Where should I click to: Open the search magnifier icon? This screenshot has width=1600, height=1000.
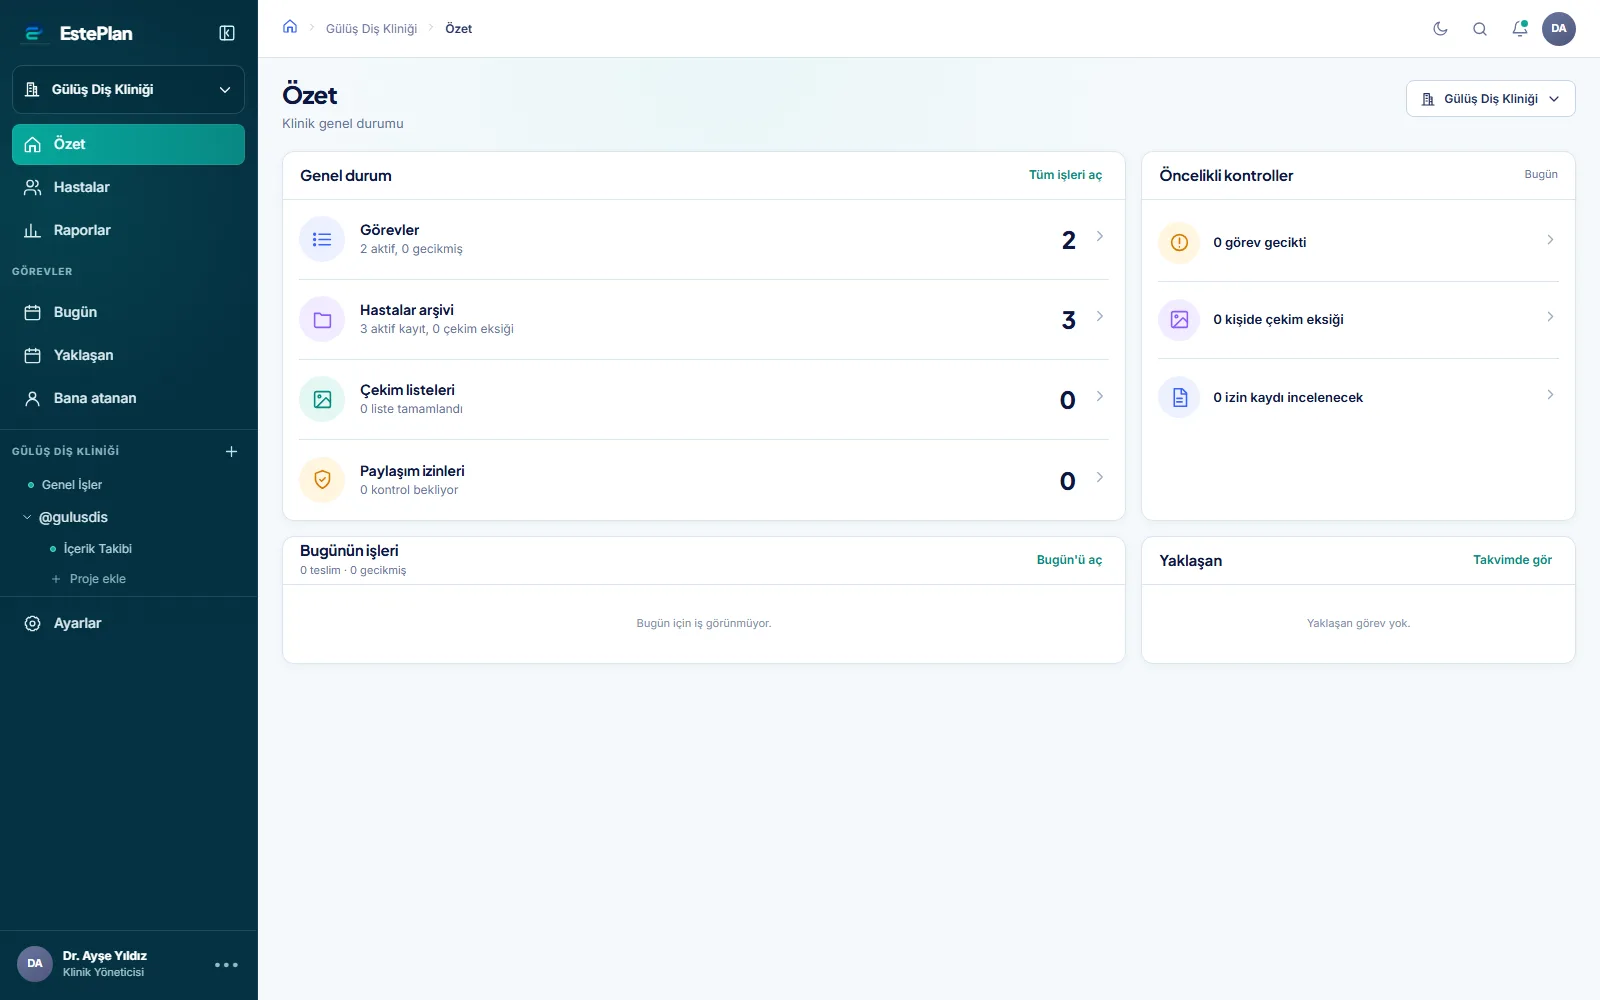click(1480, 29)
